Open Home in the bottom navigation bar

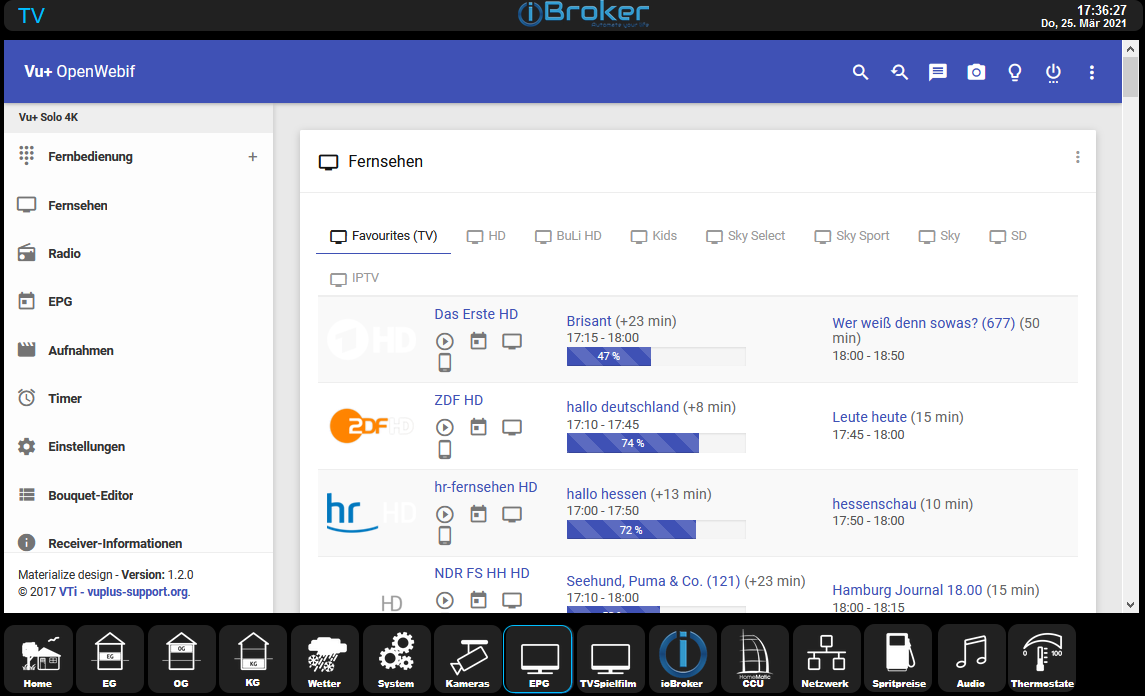click(x=38, y=660)
